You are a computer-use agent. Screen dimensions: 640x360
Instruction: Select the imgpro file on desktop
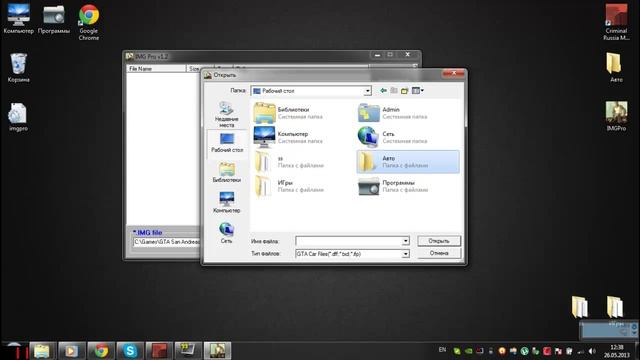coord(18,117)
